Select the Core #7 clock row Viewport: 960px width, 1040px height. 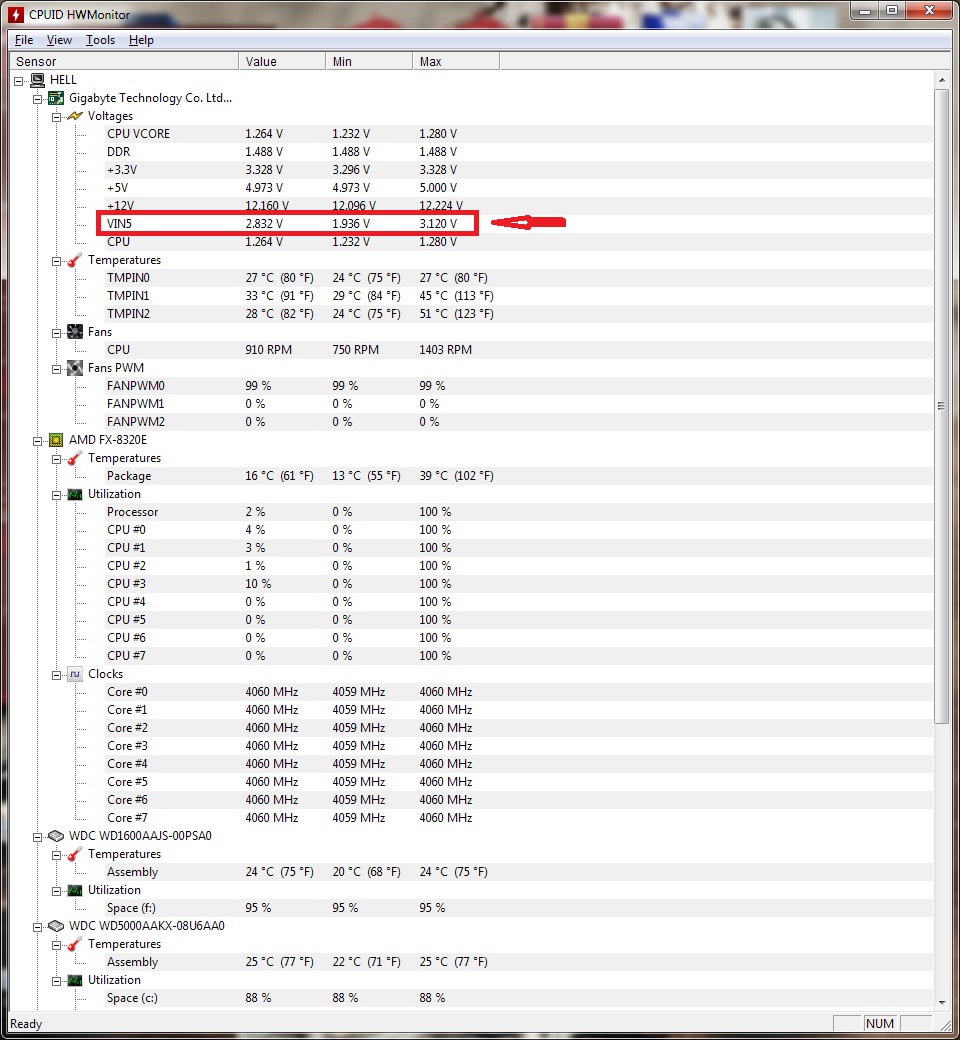point(519,818)
